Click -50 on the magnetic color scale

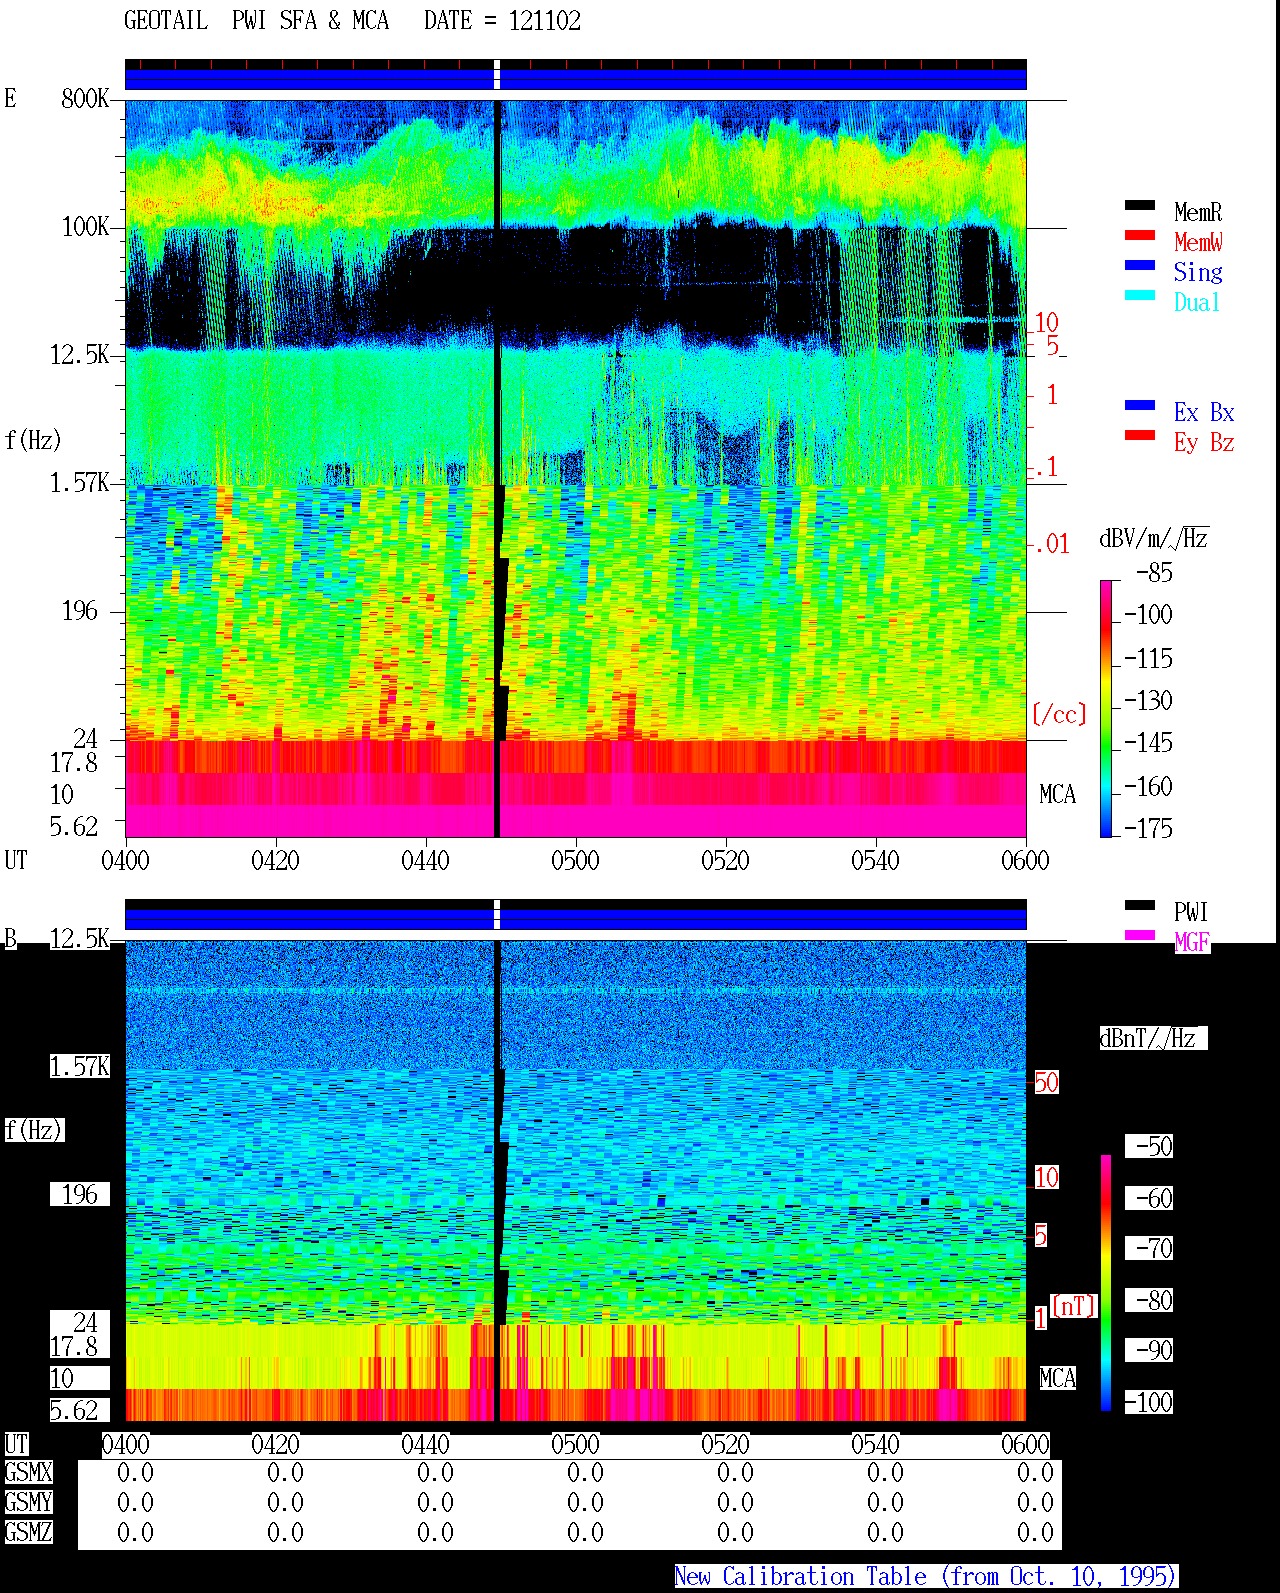click(1150, 1146)
